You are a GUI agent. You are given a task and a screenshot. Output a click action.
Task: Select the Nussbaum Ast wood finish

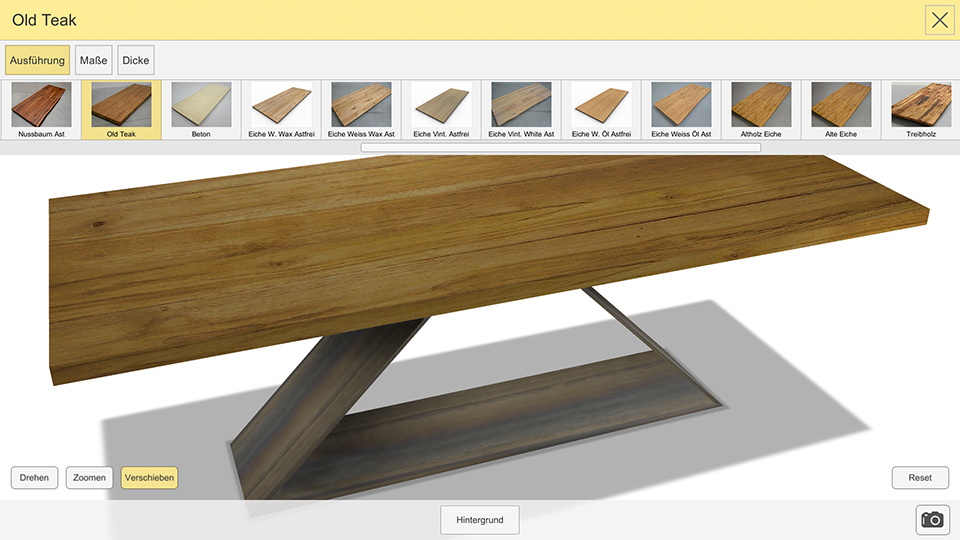click(41, 109)
